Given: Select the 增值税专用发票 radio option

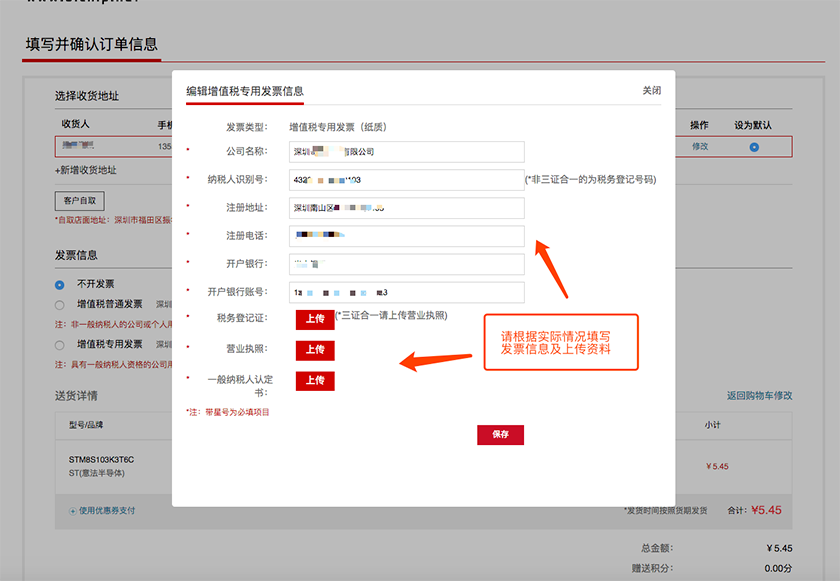Looking at the screenshot, I should tap(60, 344).
